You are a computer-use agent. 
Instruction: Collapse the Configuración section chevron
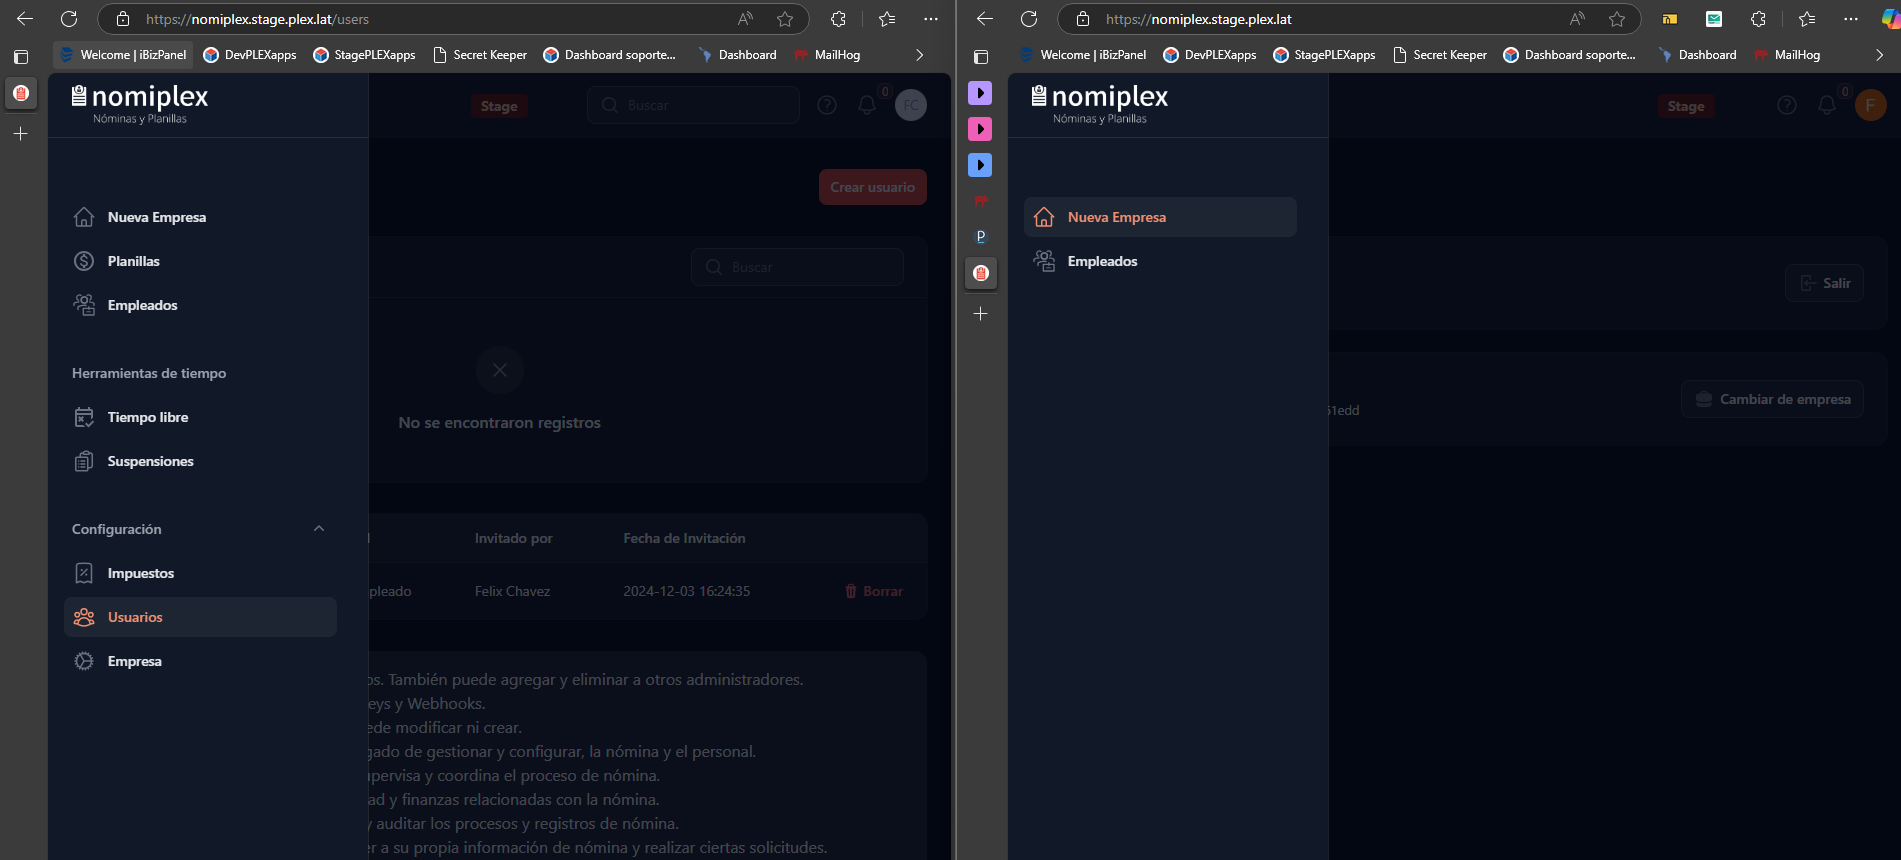coord(319,529)
